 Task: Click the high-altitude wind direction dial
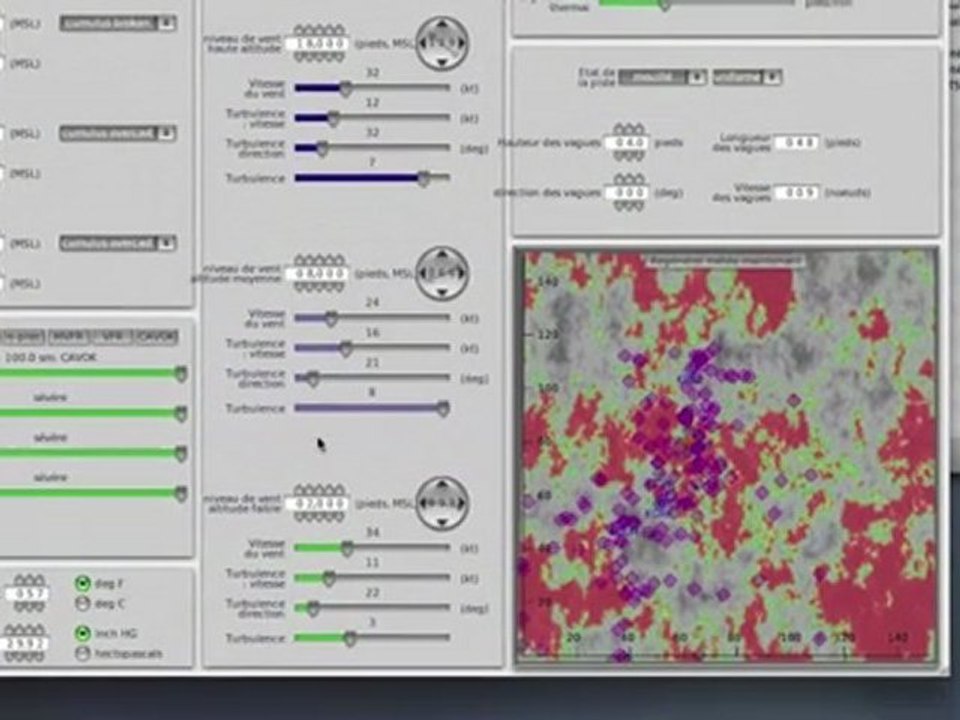pos(442,43)
